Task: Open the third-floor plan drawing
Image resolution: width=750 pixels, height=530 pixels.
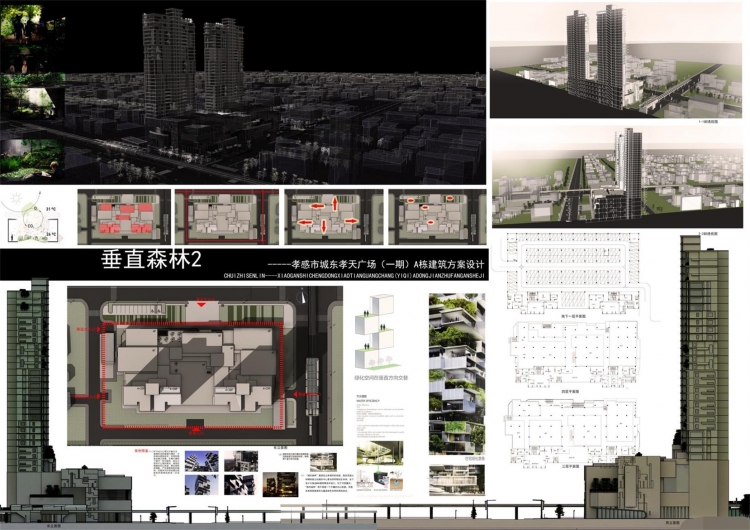Action: pos(572,431)
